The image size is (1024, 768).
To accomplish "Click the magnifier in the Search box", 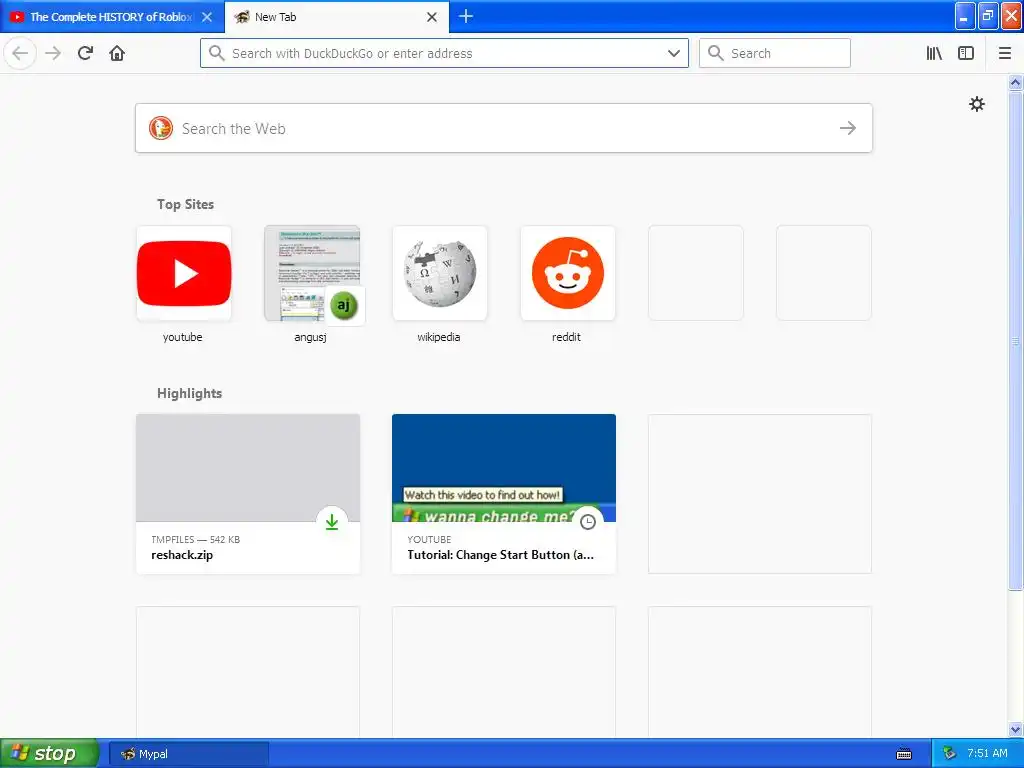I will (716, 53).
